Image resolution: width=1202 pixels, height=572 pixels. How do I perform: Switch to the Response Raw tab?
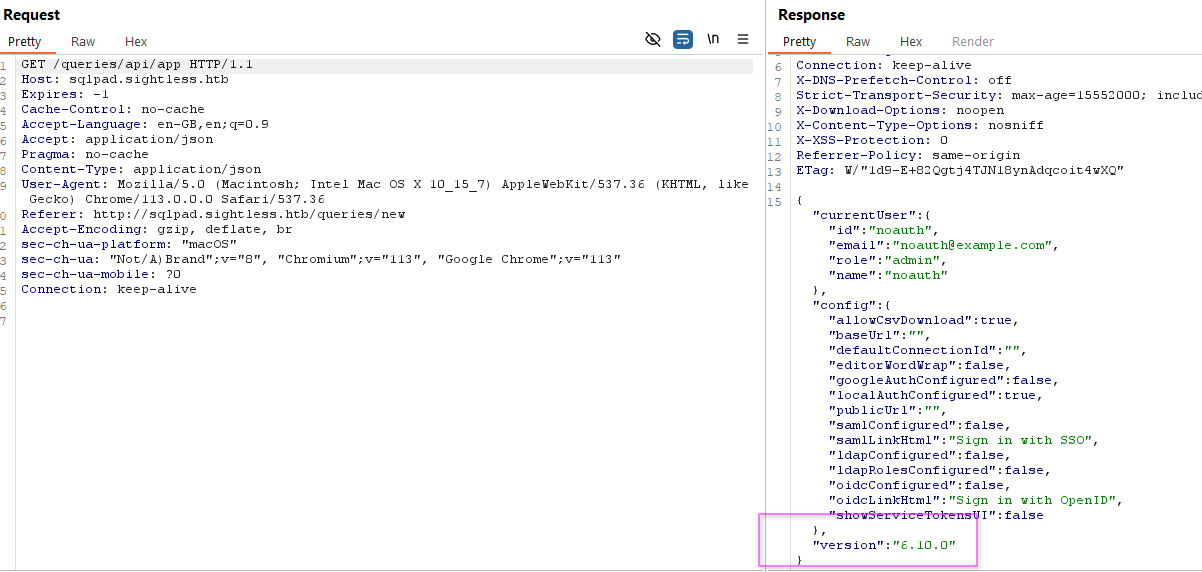point(858,41)
